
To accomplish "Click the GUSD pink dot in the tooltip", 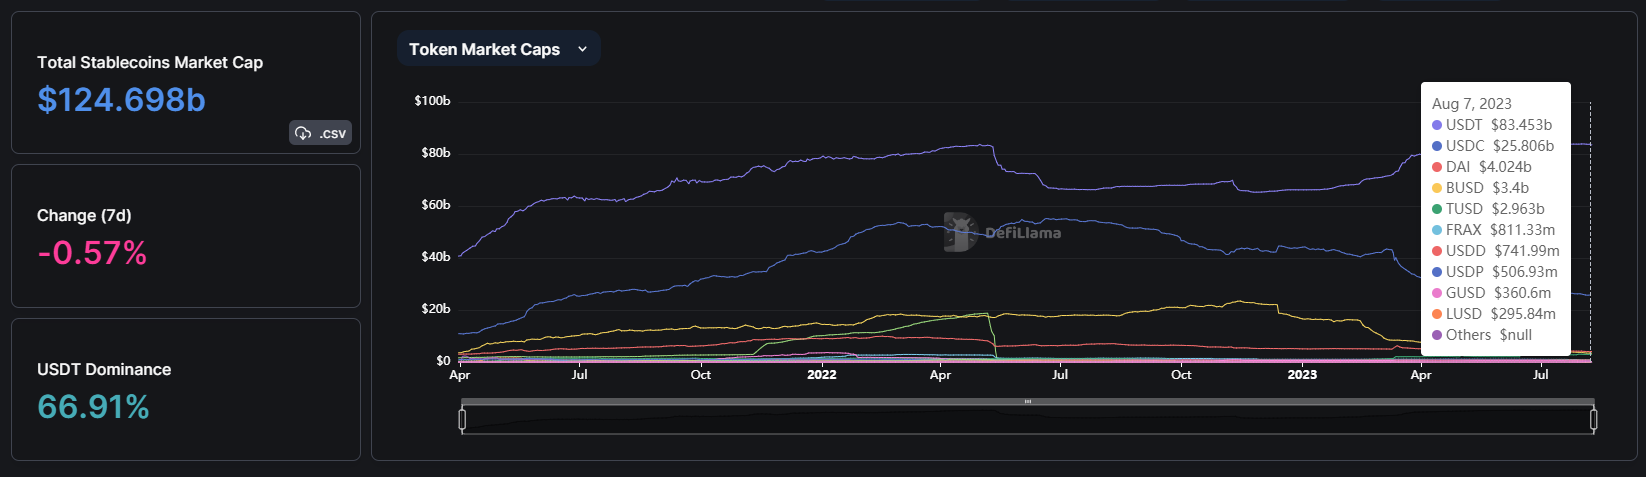I will 1437,293.
